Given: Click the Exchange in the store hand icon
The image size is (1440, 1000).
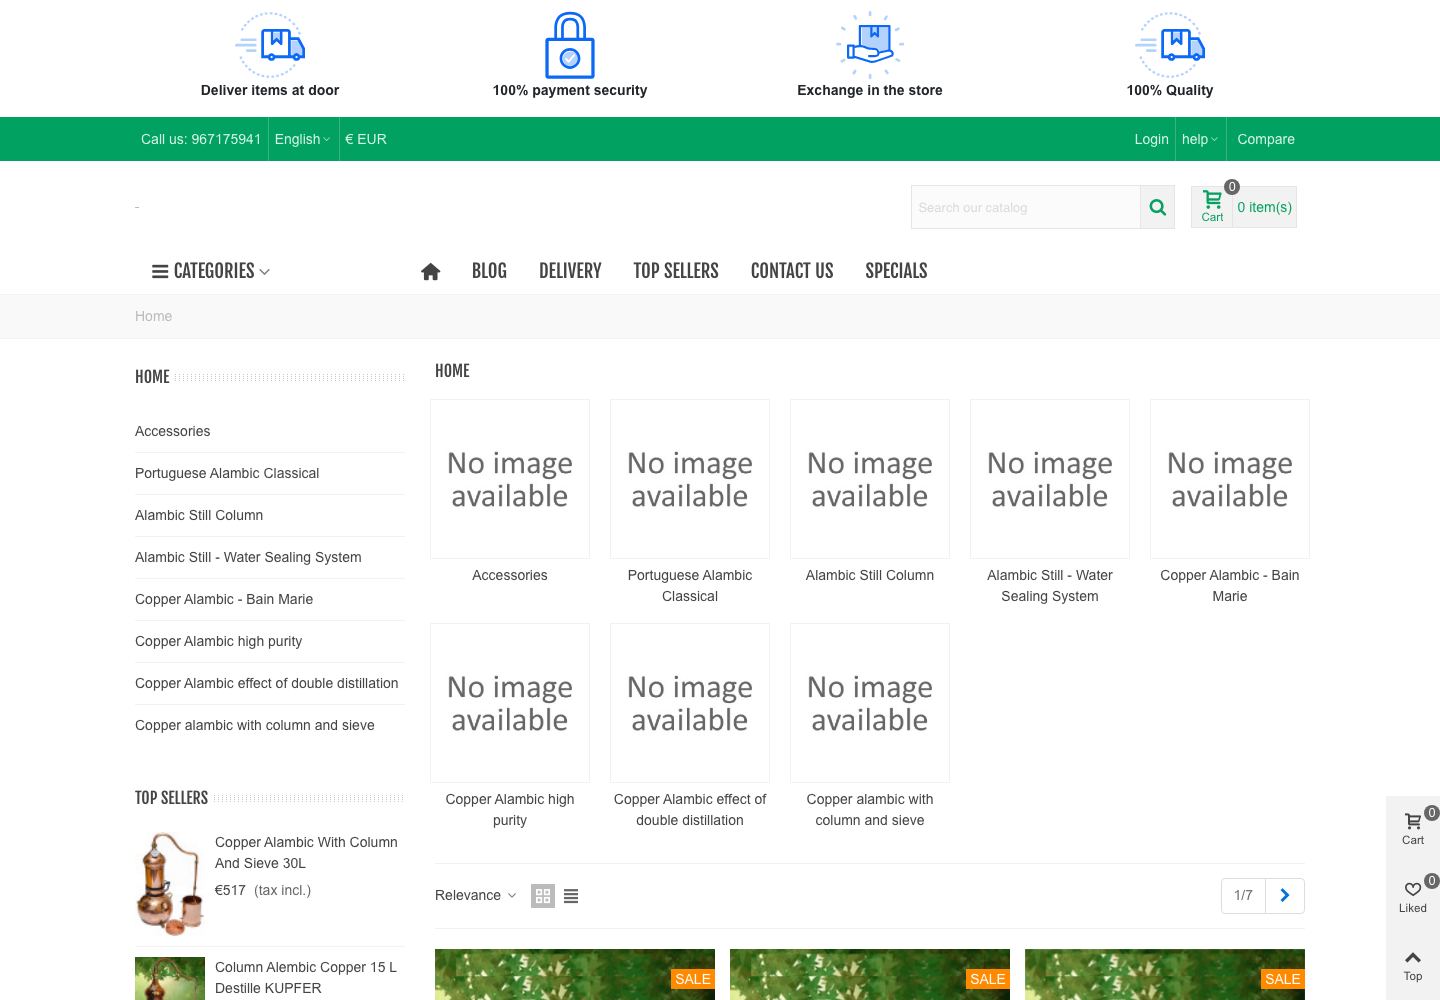Looking at the screenshot, I should pyautogui.click(x=870, y=45).
